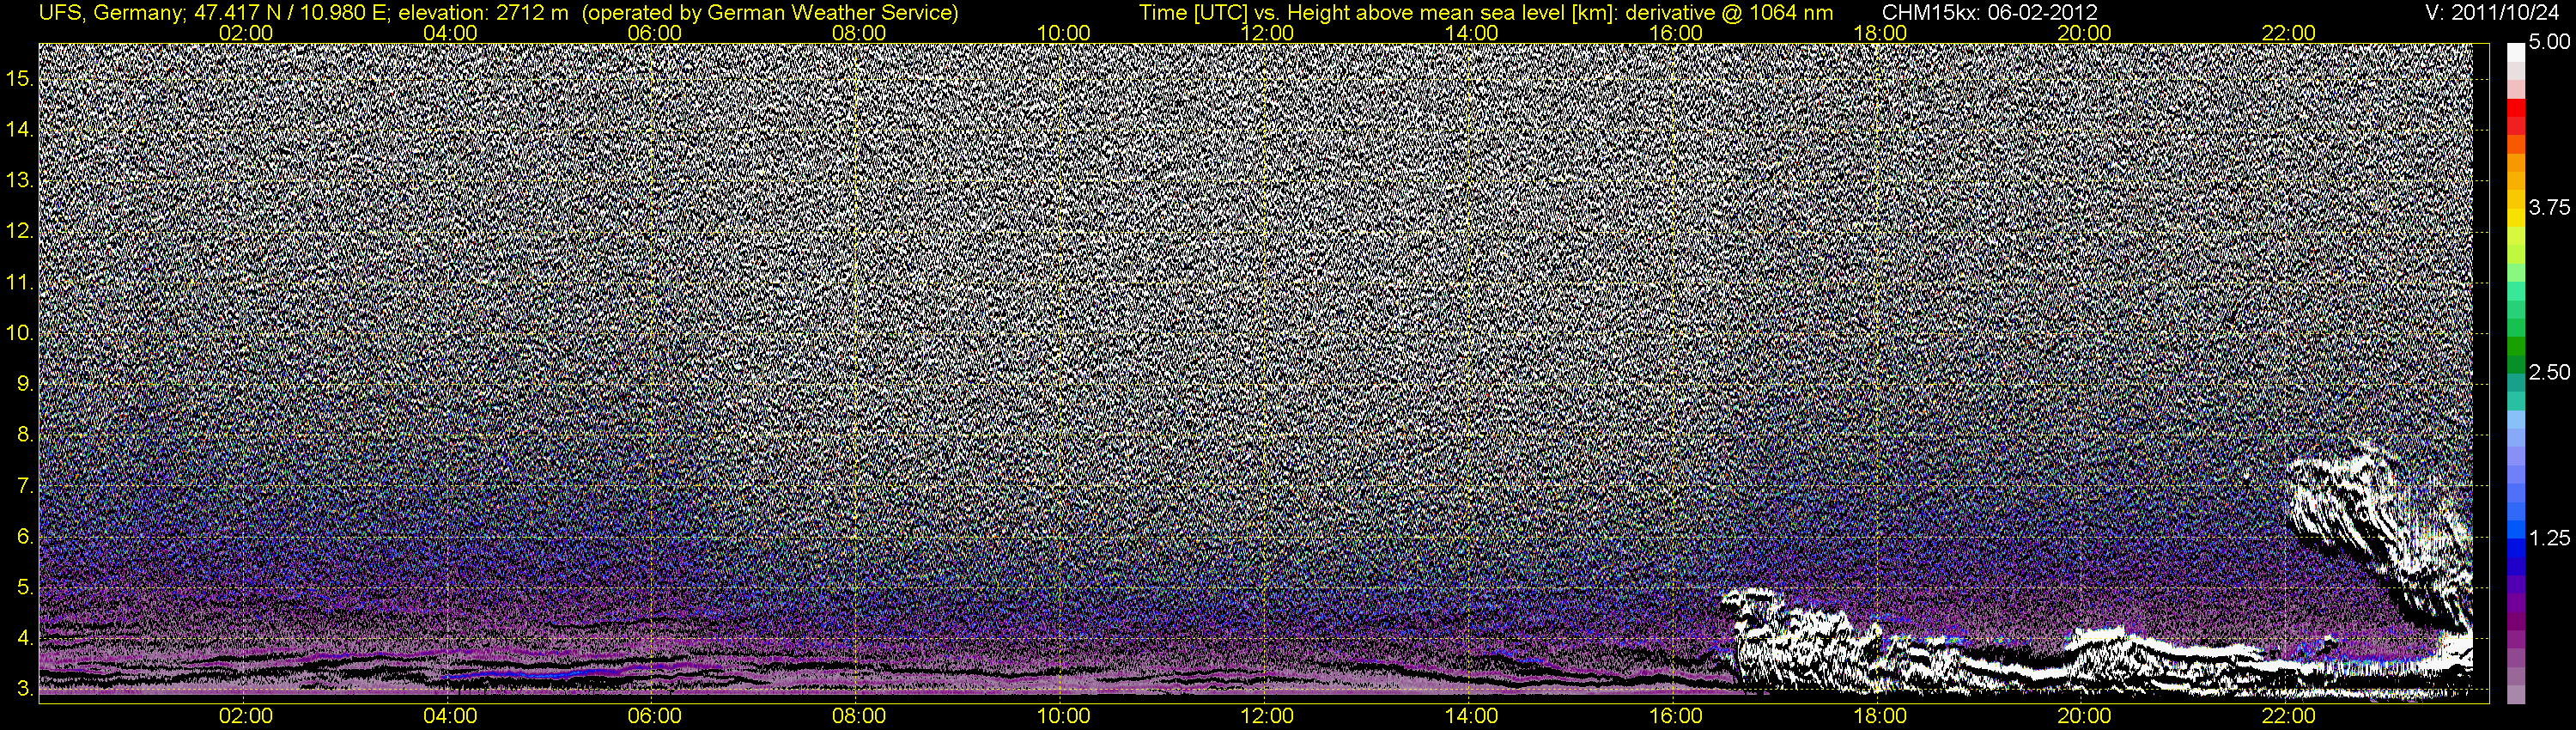Click the 12:00 label on the lower time axis

point(1267,716)
